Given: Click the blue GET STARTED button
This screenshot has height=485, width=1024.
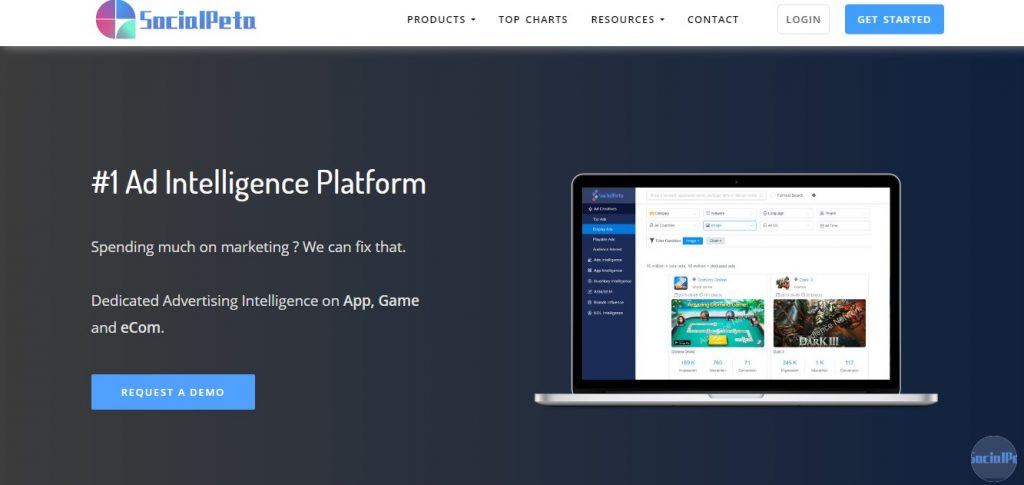Looking at the screenshot, I should tap(894, 20).
